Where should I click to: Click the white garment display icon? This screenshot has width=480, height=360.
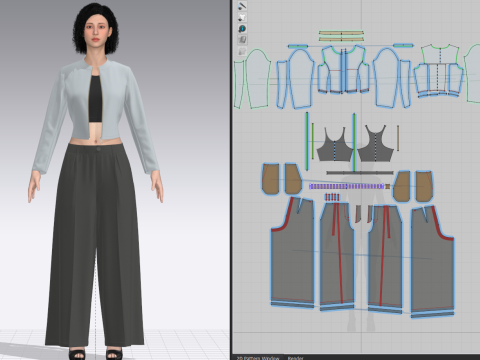point(242,17)
